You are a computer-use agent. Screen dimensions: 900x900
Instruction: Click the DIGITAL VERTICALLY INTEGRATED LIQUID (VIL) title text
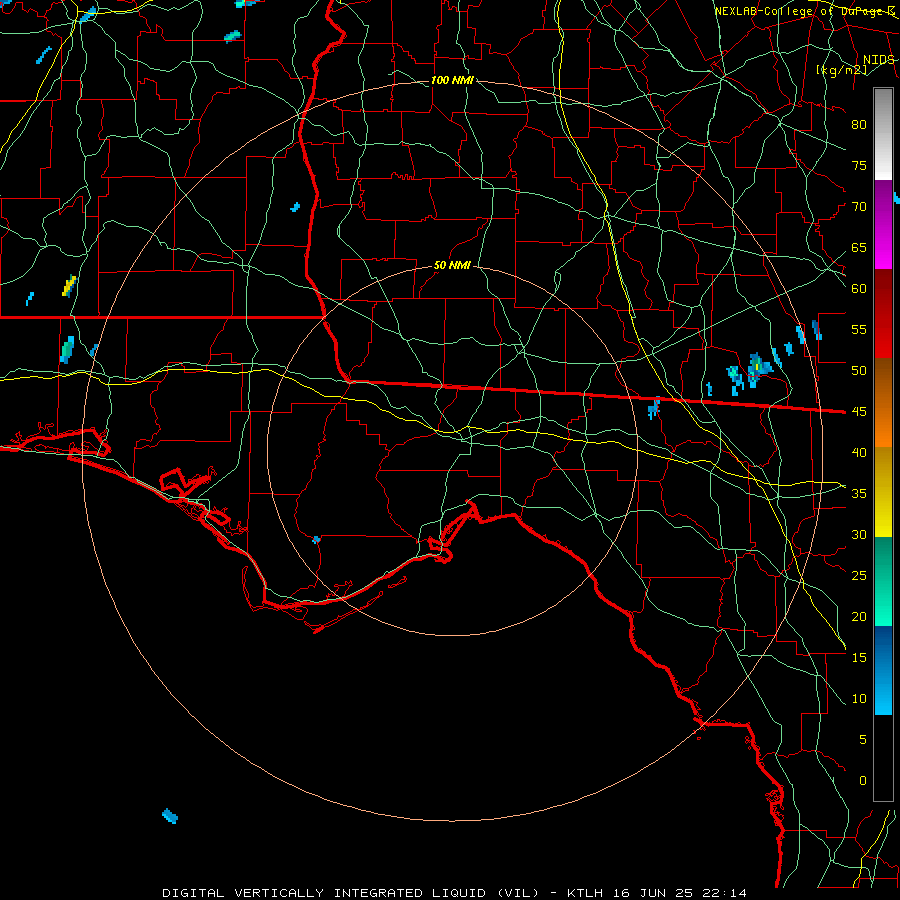click(x=351, y=893)
